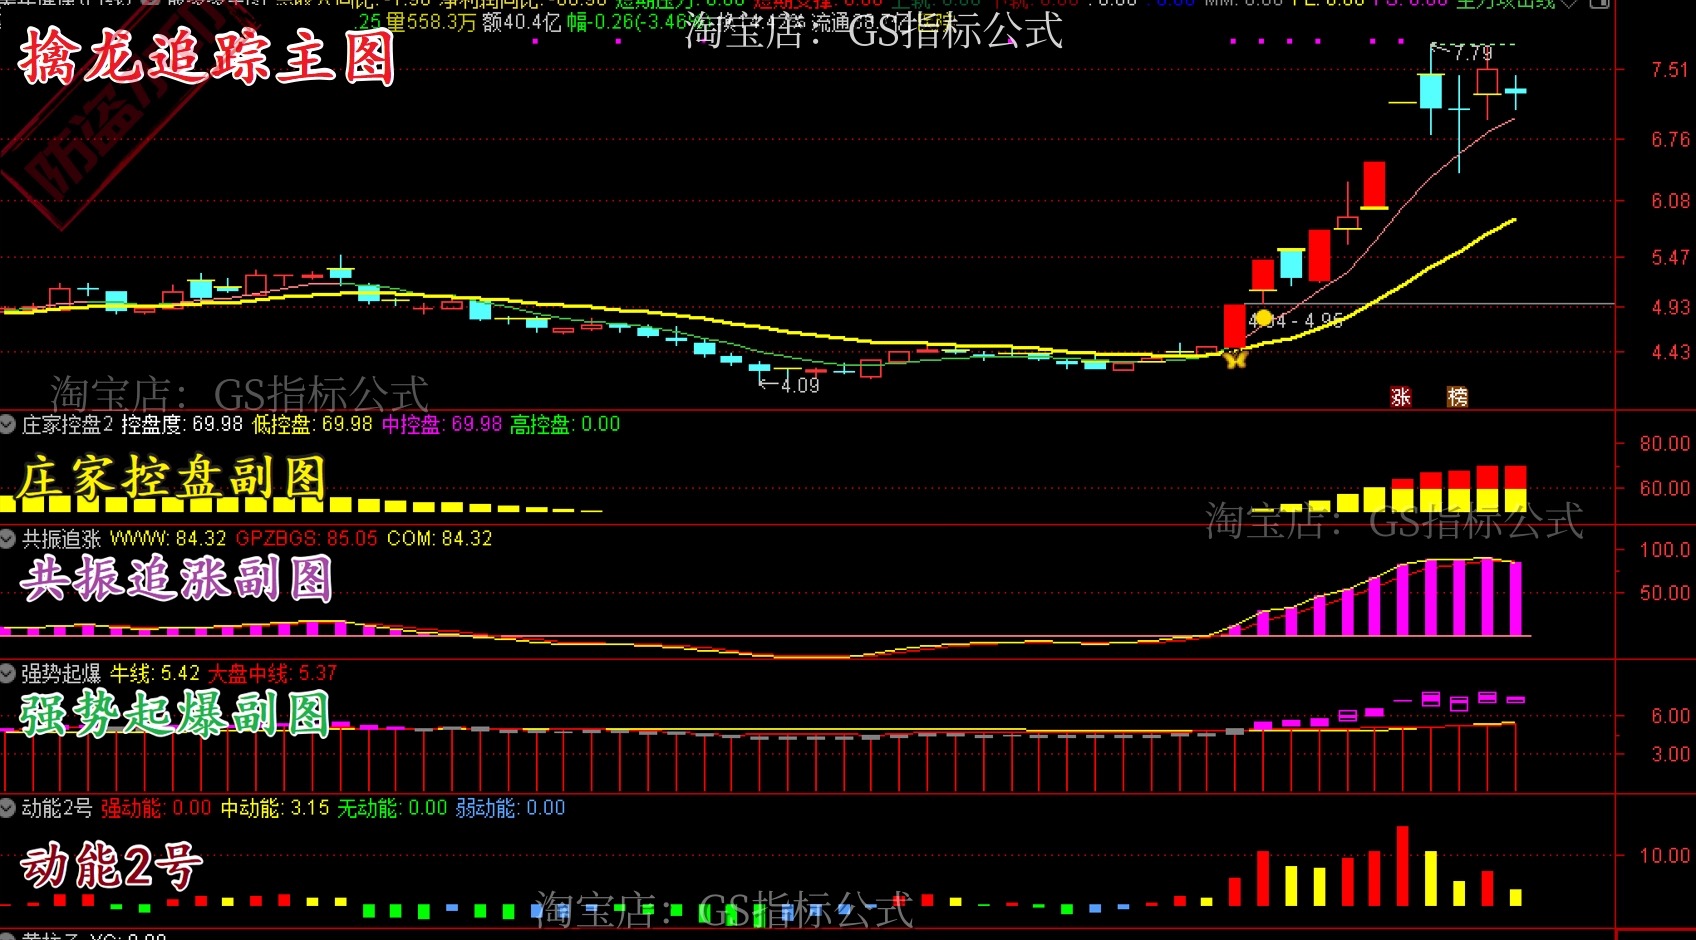
Task: Select the 庄家控盘2 indicator name label
Action: coord(67,424)
